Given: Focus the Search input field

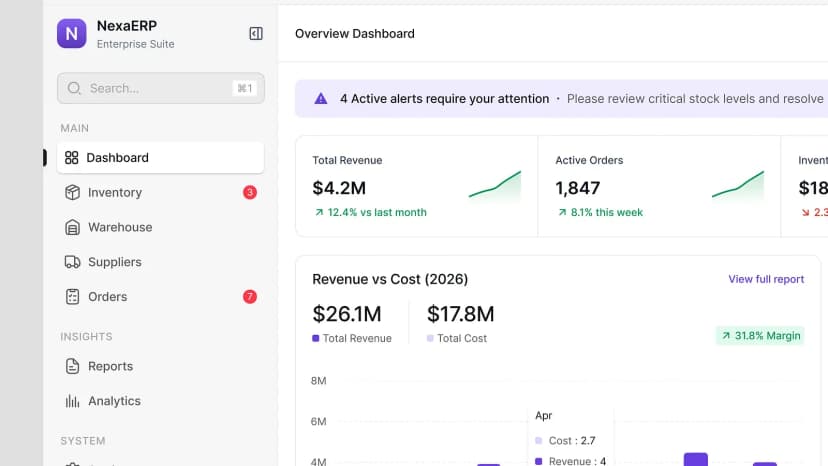Looking at the screenshot, I should pos(161,88).
